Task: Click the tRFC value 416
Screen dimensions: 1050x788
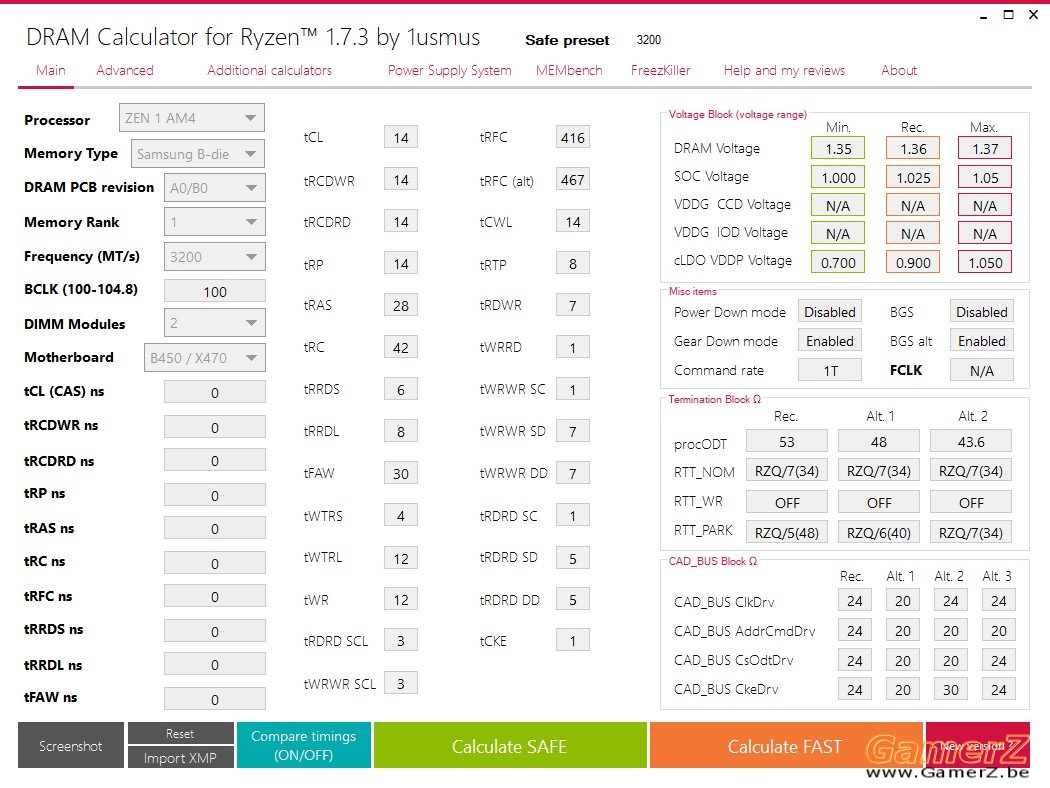Action: pyautogui.click(x=573, y=137)
